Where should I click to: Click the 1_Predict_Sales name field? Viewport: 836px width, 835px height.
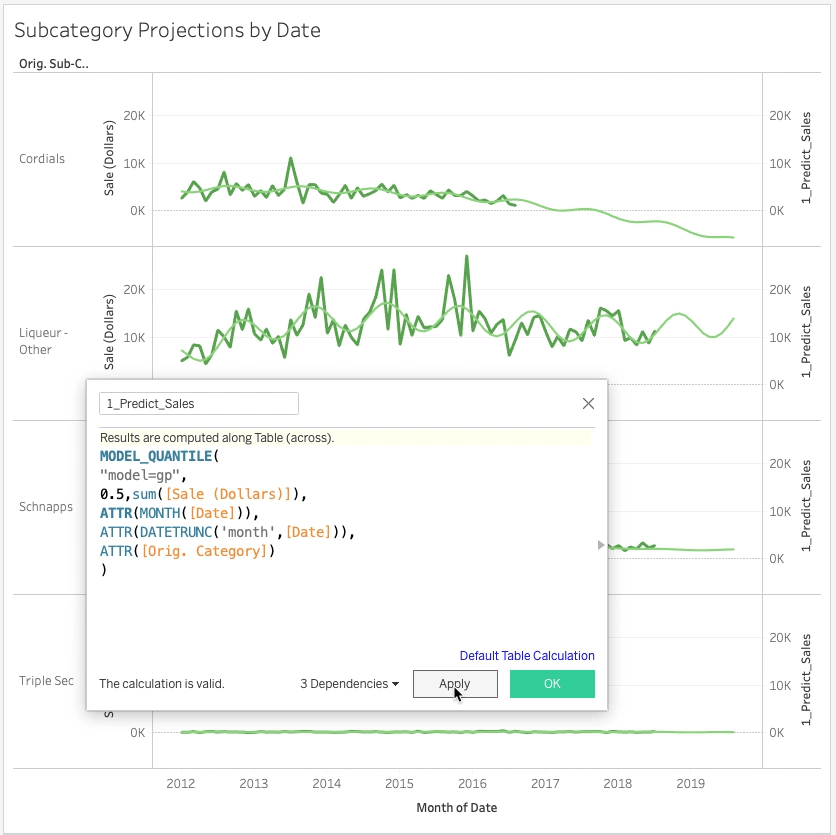(x=198, y=404)
